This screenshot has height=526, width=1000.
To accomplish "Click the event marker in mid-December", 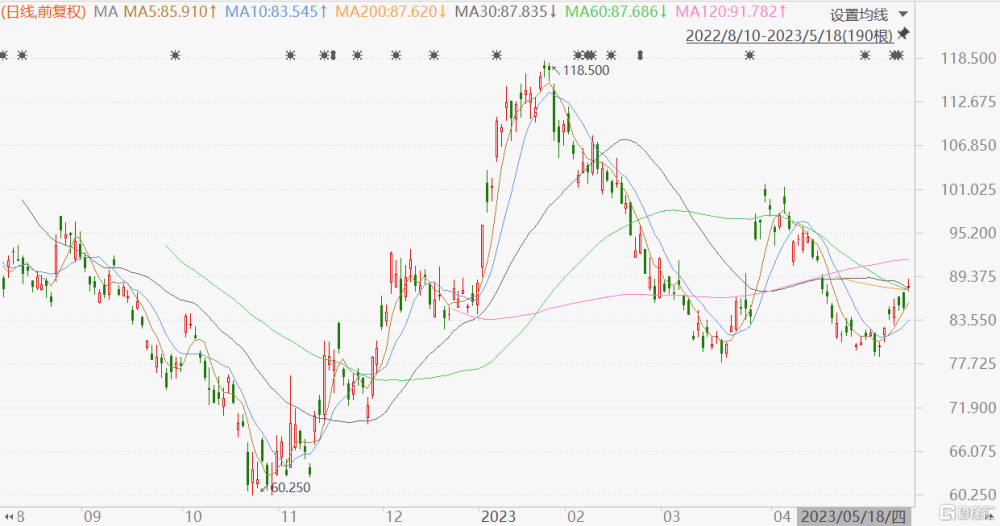I will pos(434,56).
